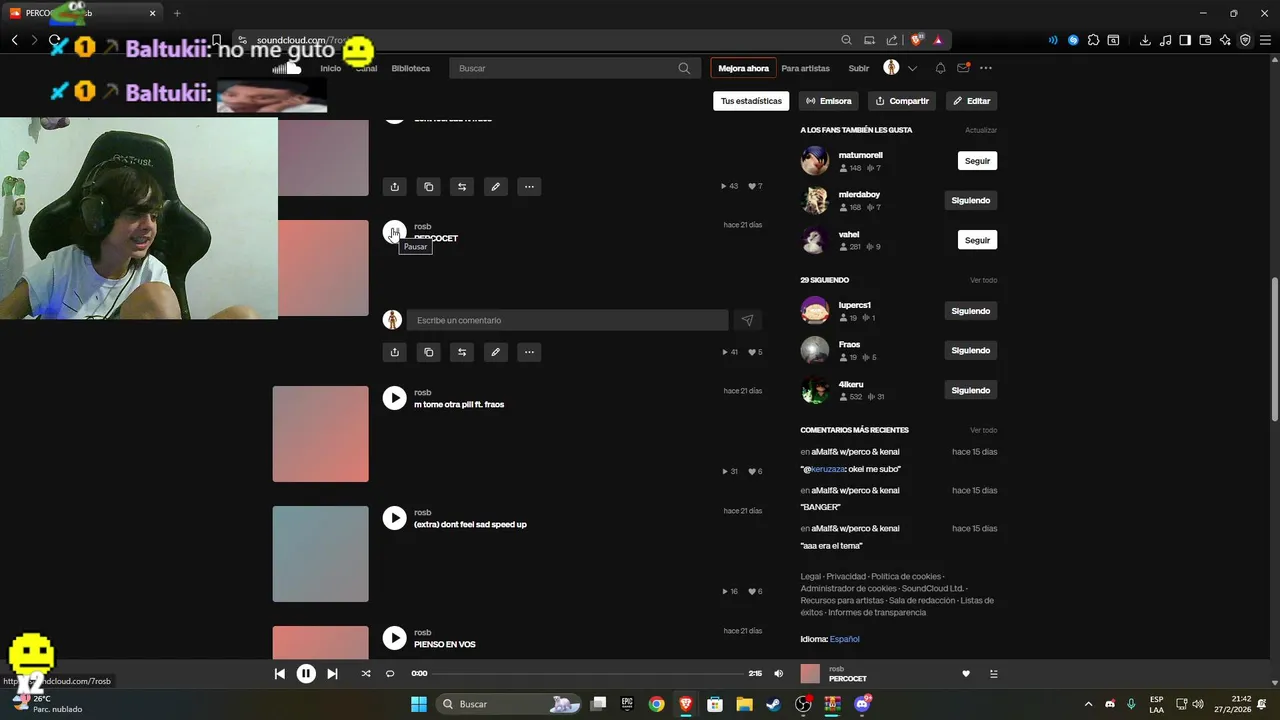Open the Inicio tab
Screen dimensions: 1280x720
pyautogui.click(x=330, y=68)
